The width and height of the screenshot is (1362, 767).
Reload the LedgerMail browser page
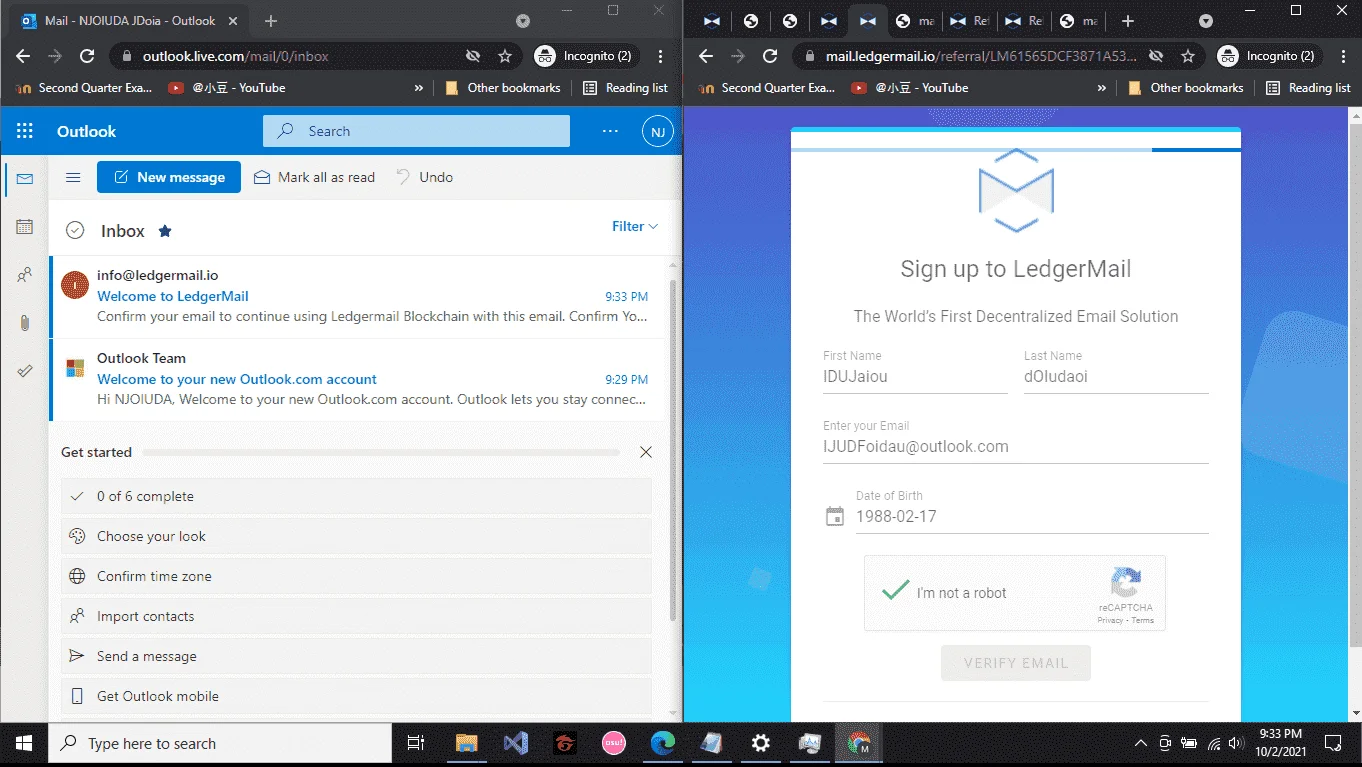(770, 56)
